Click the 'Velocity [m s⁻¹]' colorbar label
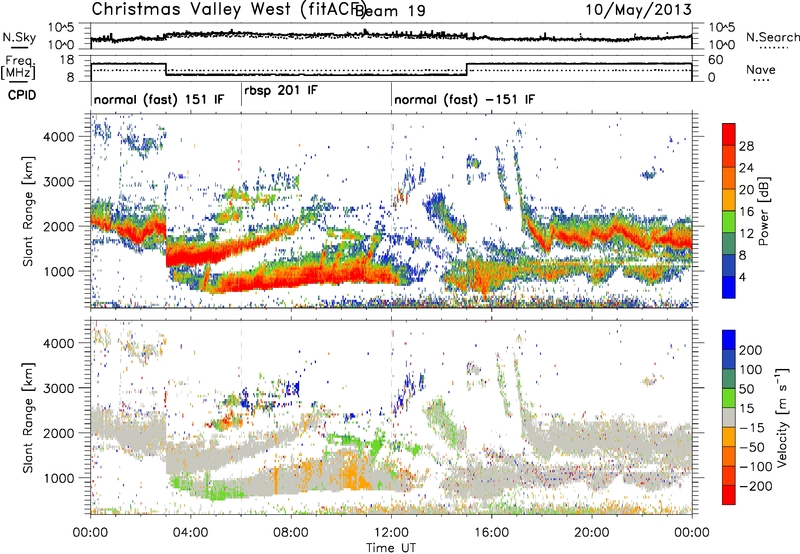800x554 pixels. point(781,417)
